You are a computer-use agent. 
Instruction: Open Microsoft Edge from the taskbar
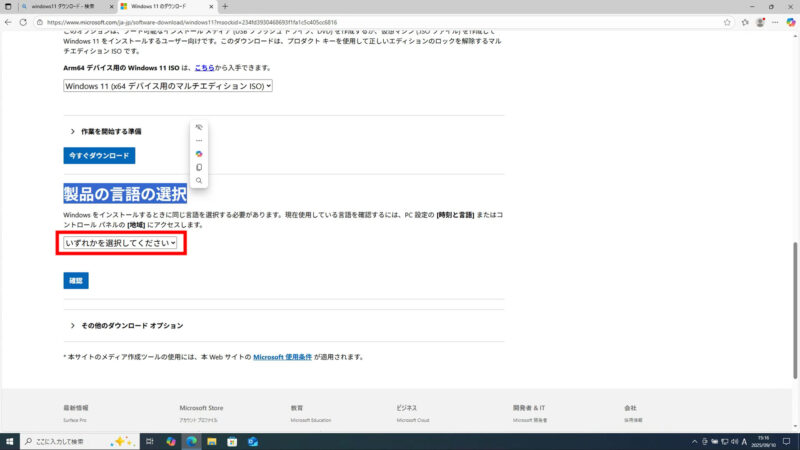192,441
